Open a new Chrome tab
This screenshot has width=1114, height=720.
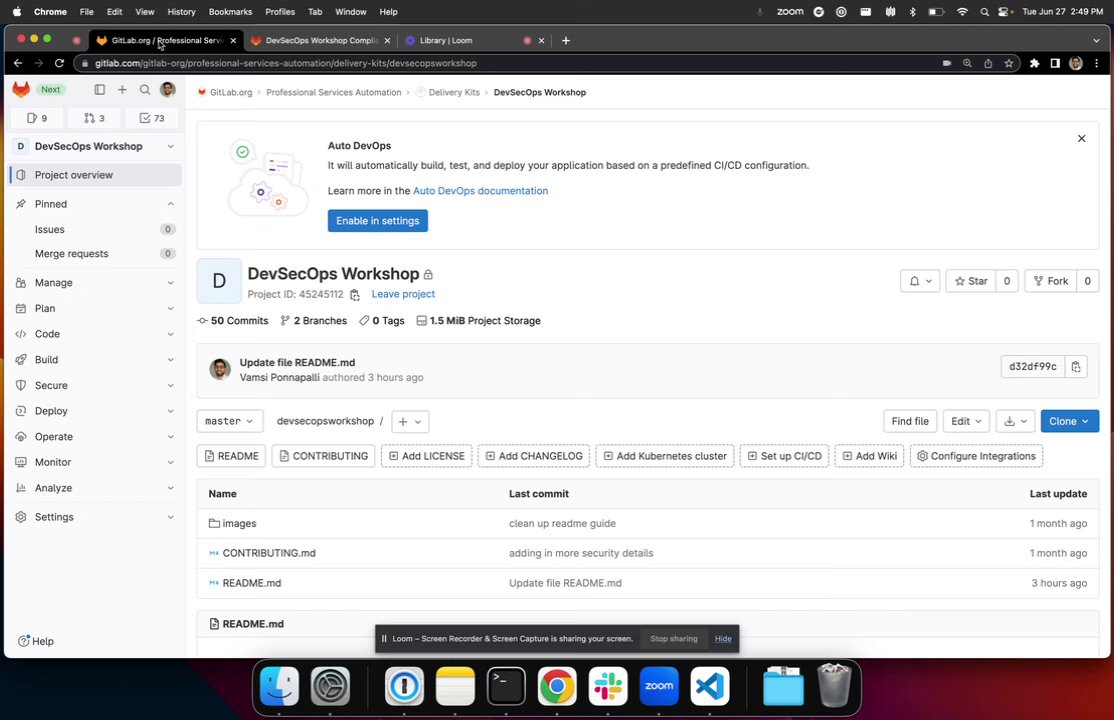[566, 41]
